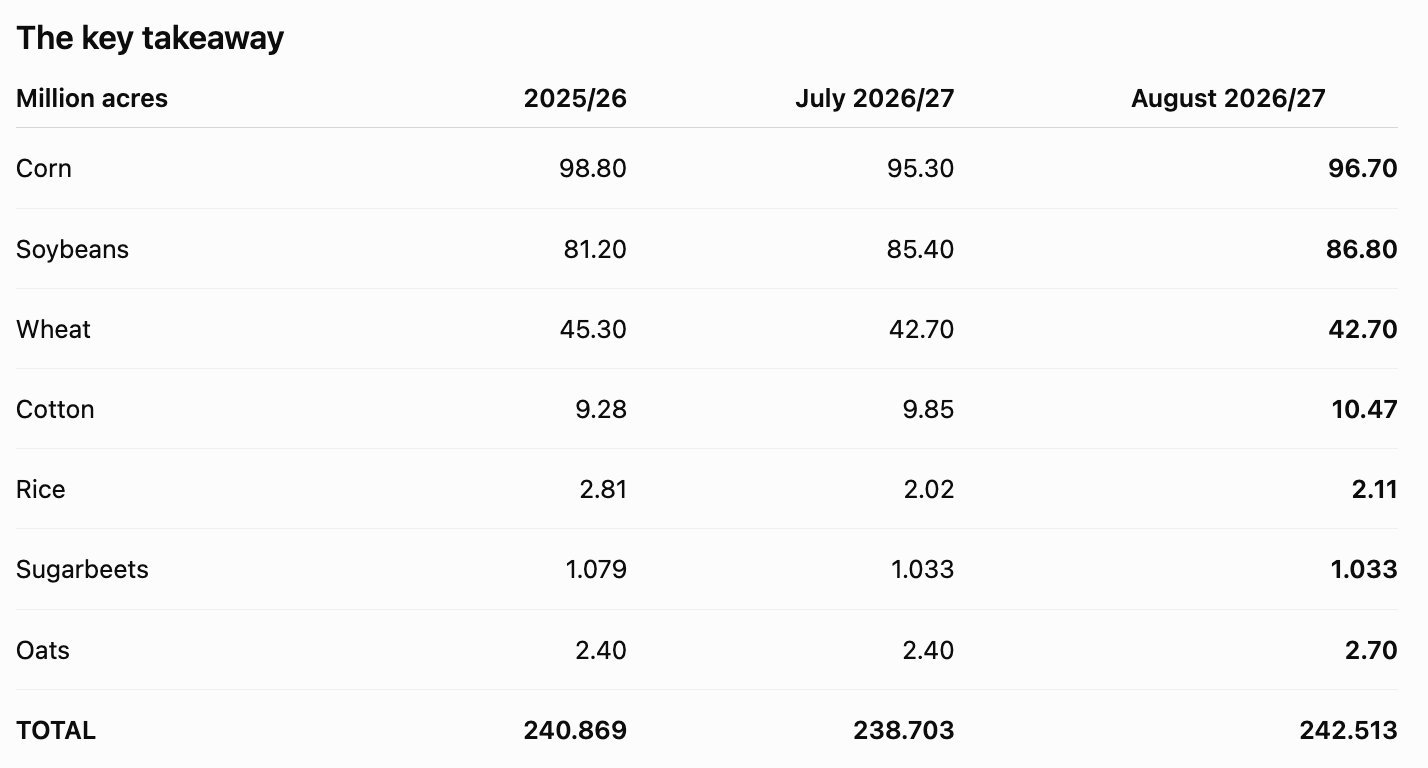This screenshot has width=1428, height=768.
Task: Select Soybeans' 2025/26 value 81.20
Action: 595,249
